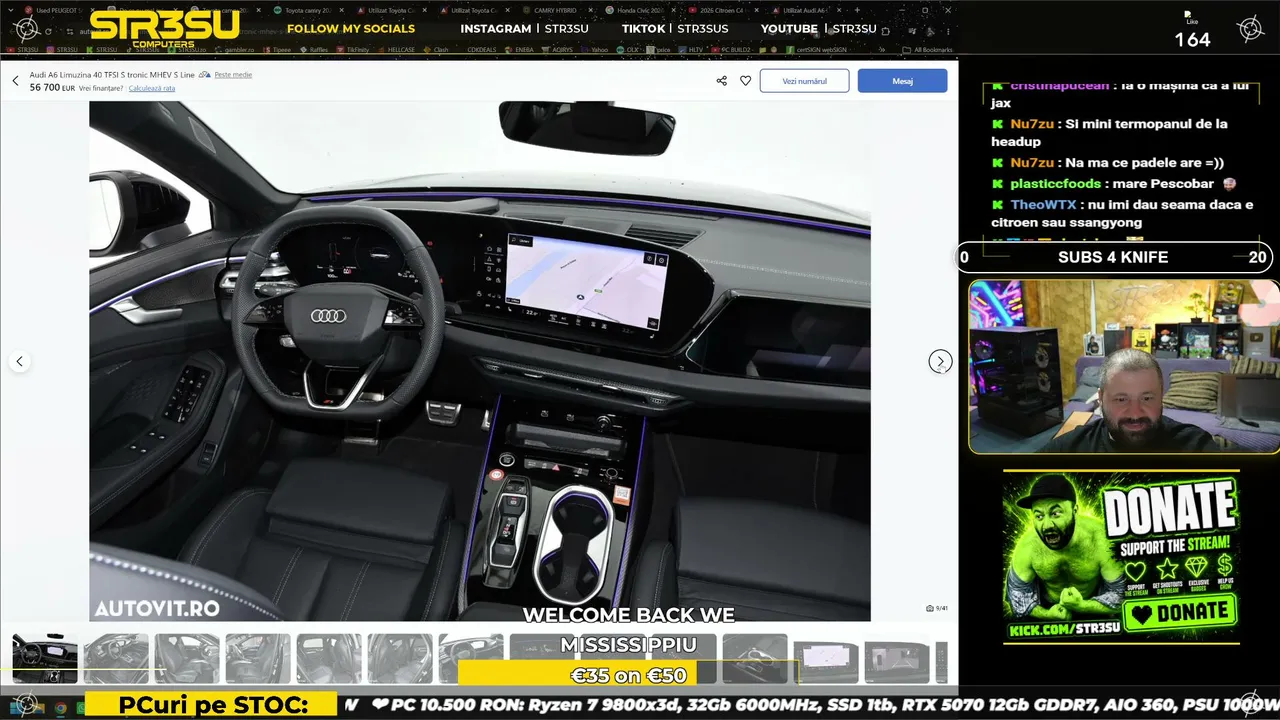
Task: Open the third photo thumbnail in the strip
Action: (x=187, y=659)
